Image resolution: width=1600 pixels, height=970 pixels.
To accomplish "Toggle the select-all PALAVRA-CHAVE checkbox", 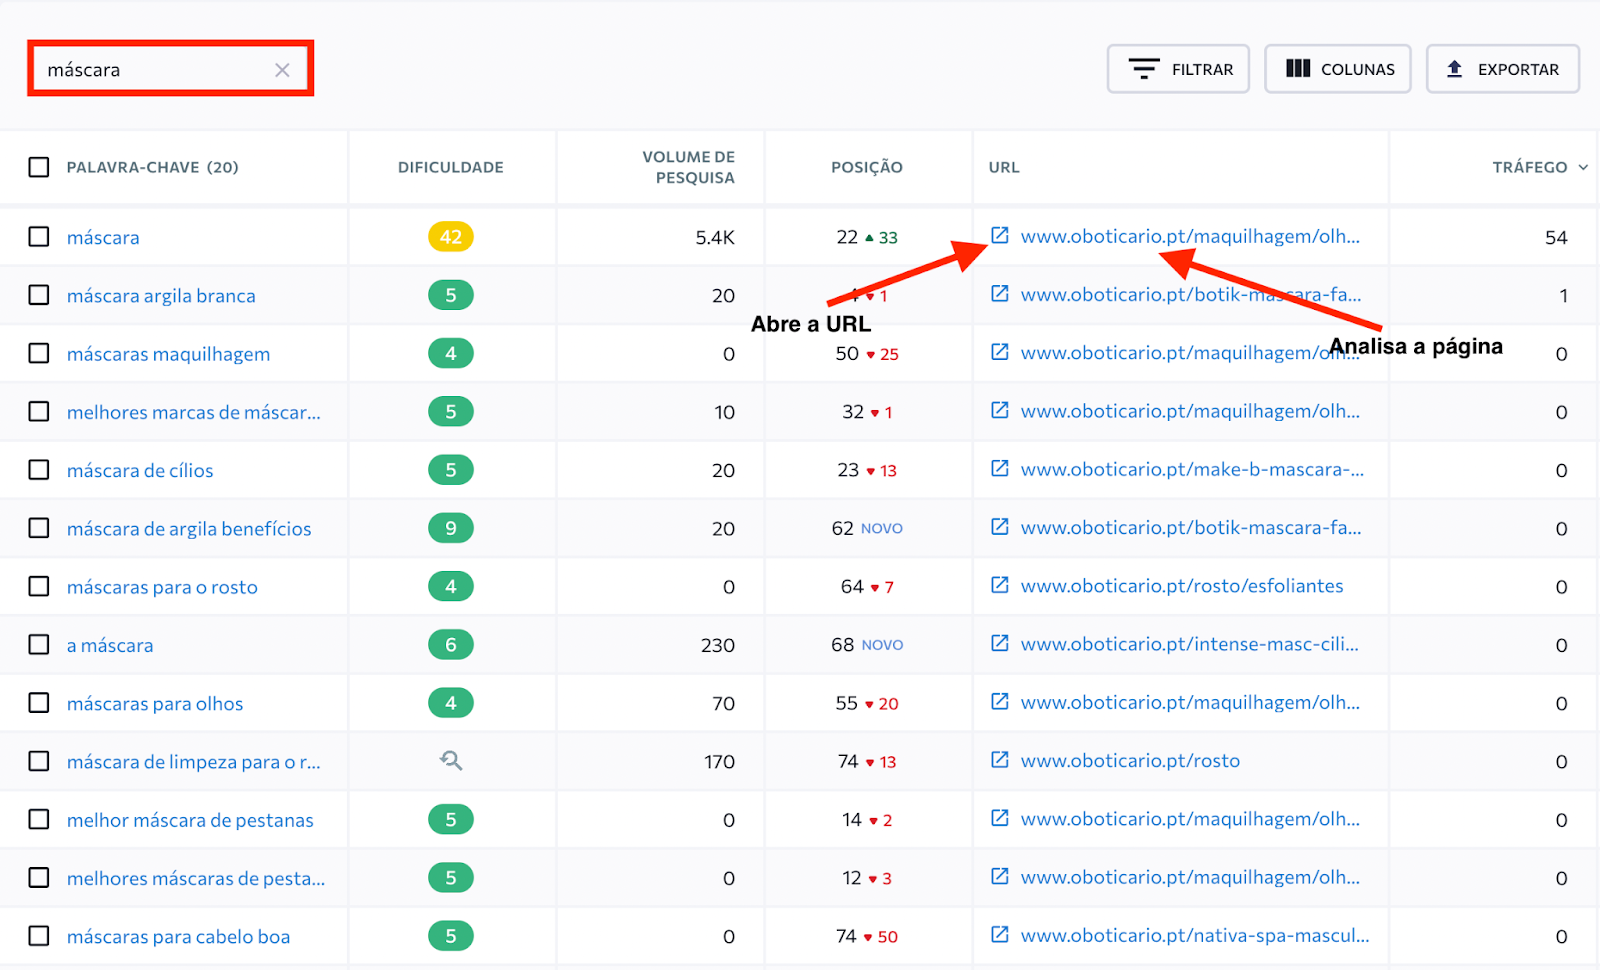I will [x=39, y=167].
